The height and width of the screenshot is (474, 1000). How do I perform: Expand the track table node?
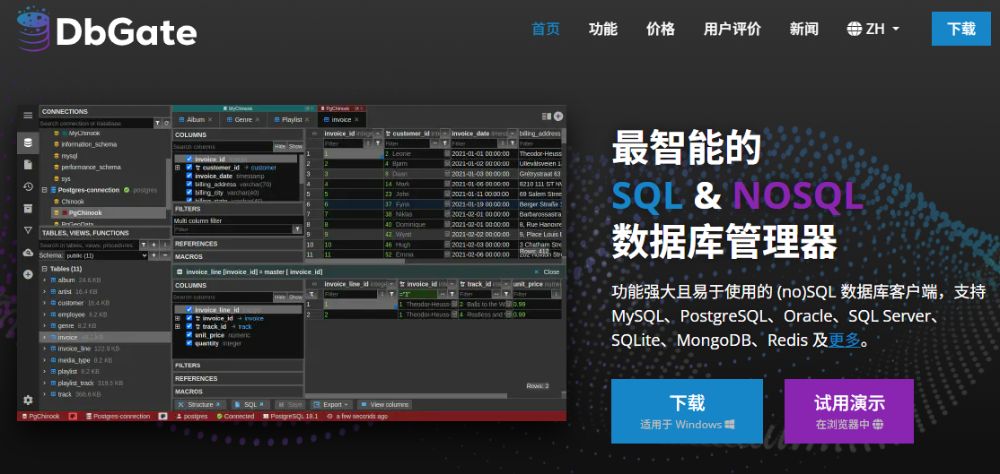pos(45,394)
